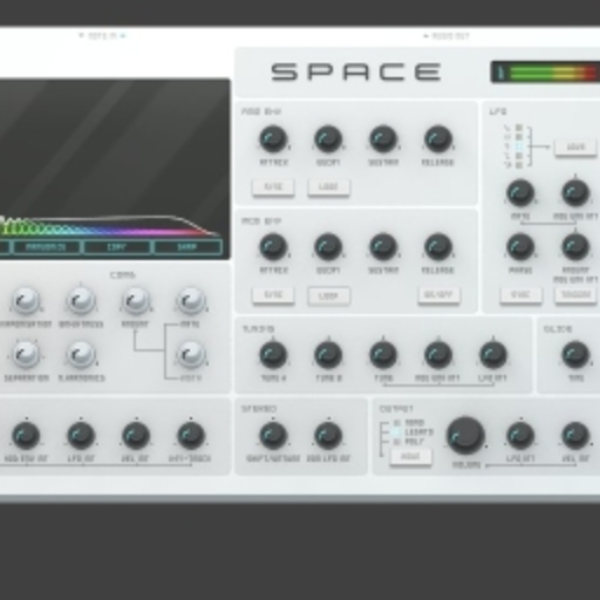600x600 pixels.
Task: Toggle LOOP in the Add Env section
Action: (x=328, y=187)
